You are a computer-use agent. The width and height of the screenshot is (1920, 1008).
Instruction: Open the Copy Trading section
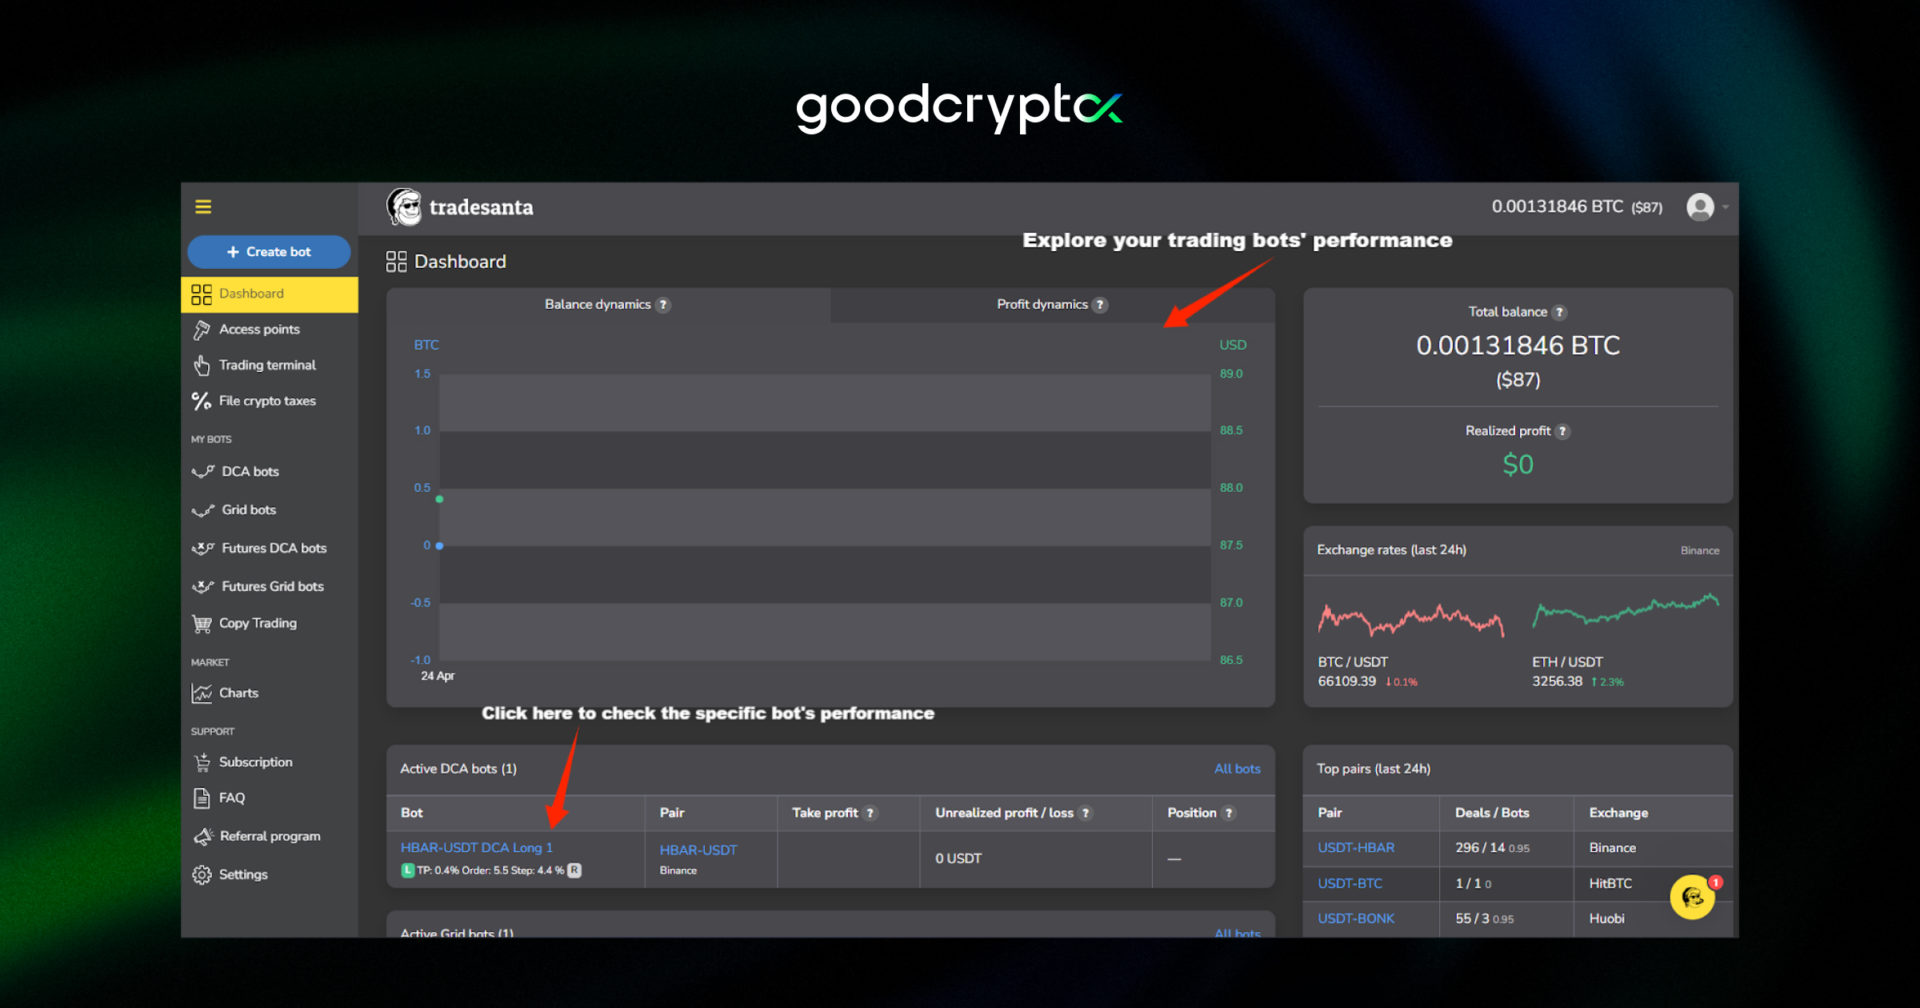coord(257,622)
